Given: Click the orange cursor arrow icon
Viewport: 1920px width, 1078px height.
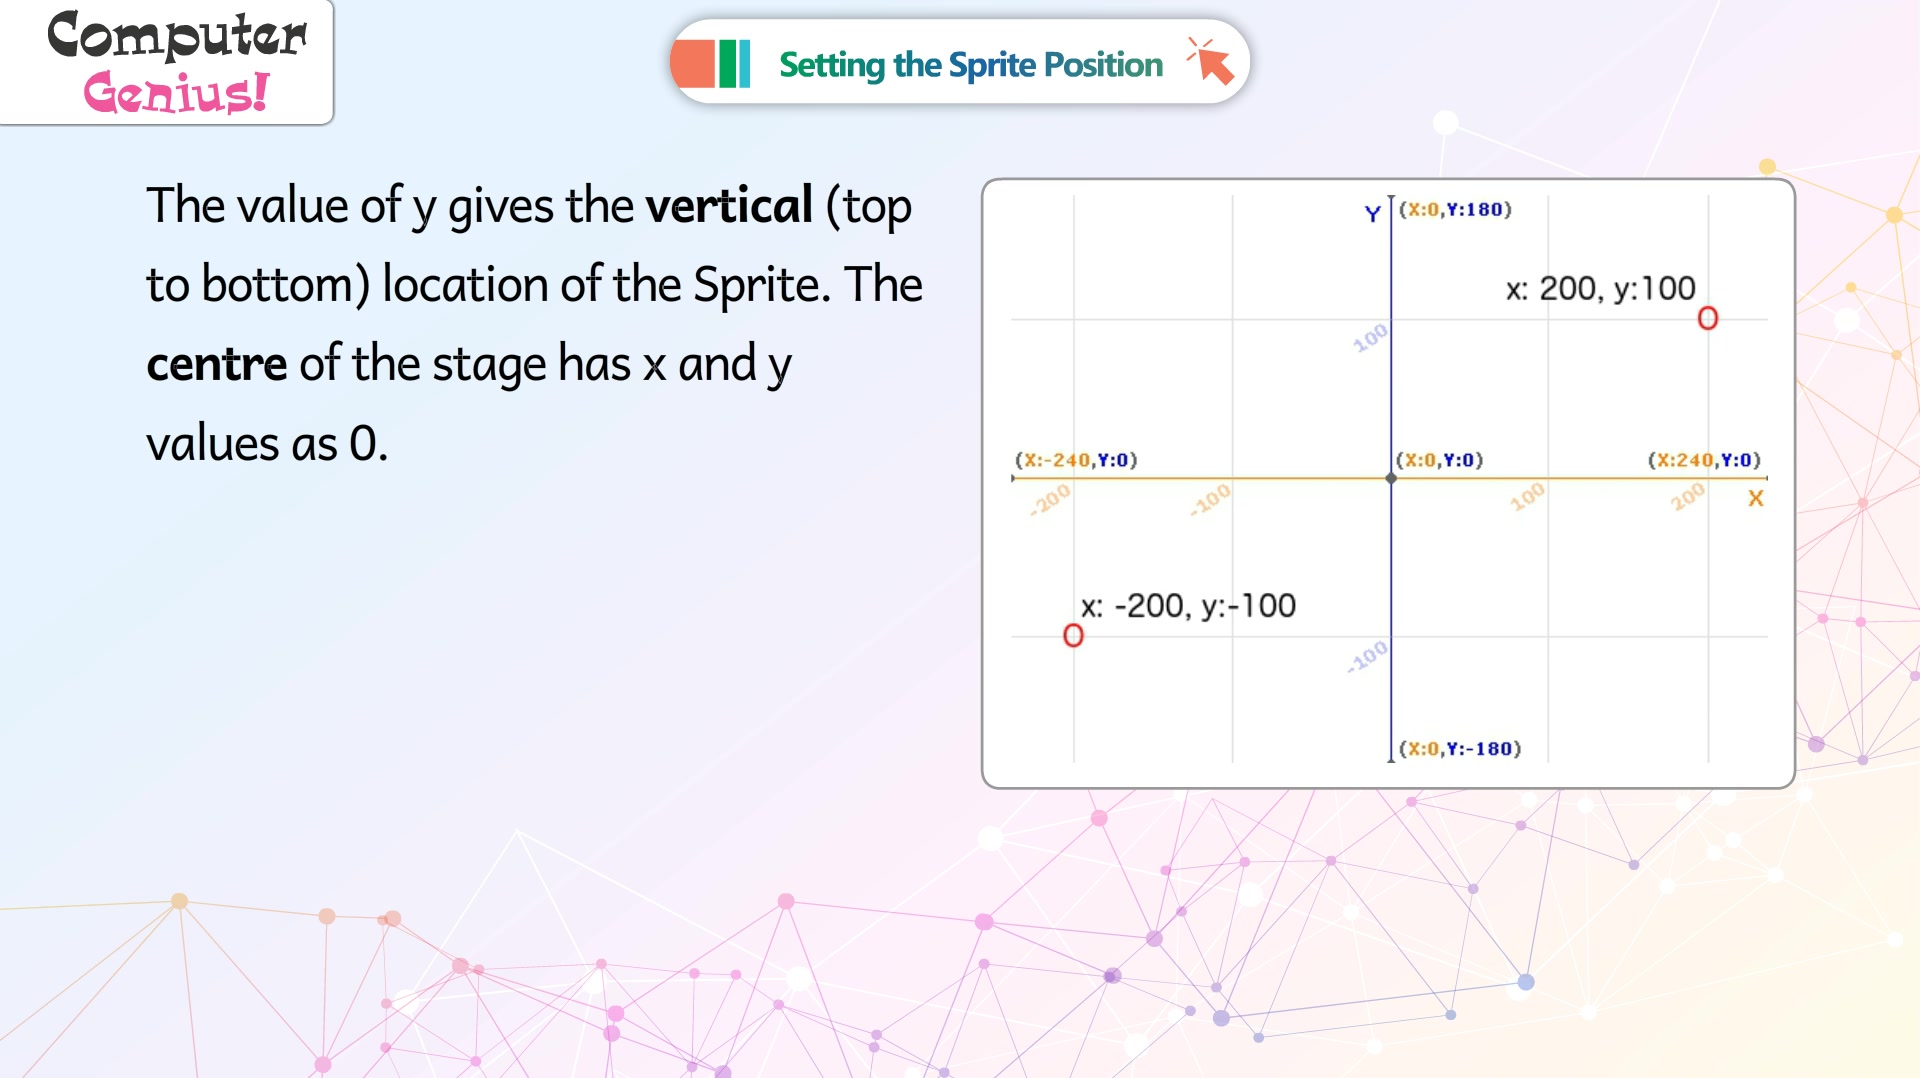Looking at the screenshot, I should click(x=1211, y=61).
